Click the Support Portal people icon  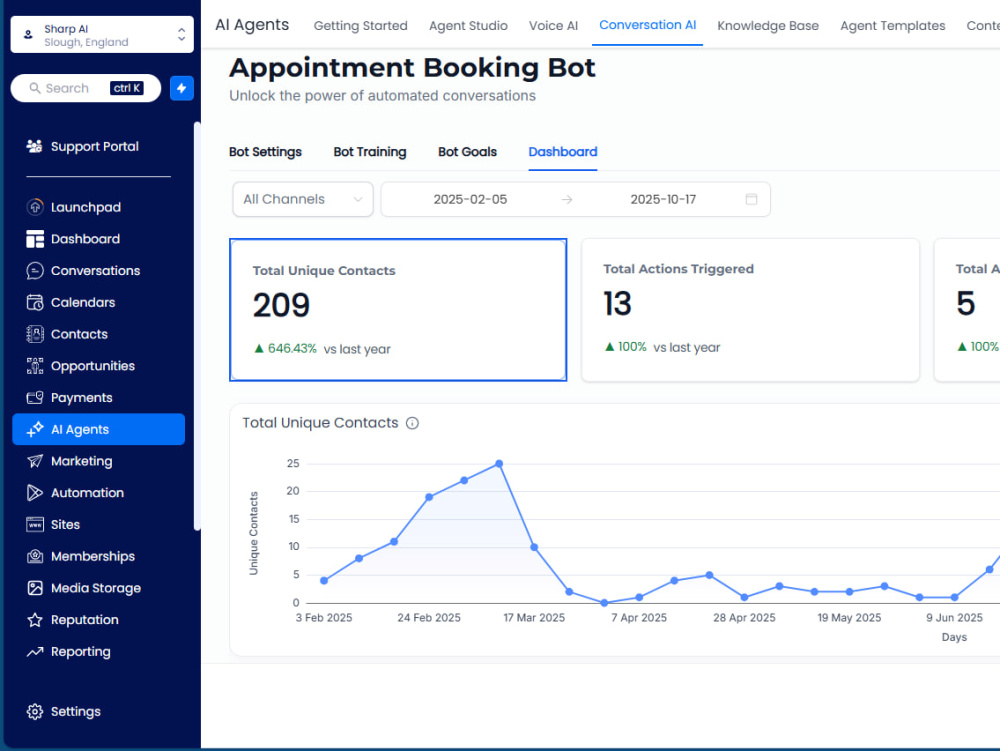[x=34, y=146]
